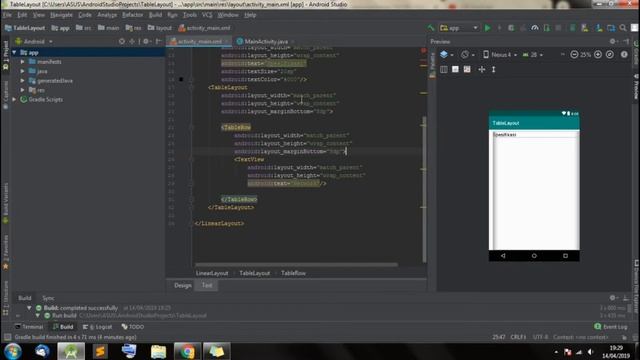
Task: Open the Android Profiler gauge icon
Action: pyautogui.click(x=535, y=28)
